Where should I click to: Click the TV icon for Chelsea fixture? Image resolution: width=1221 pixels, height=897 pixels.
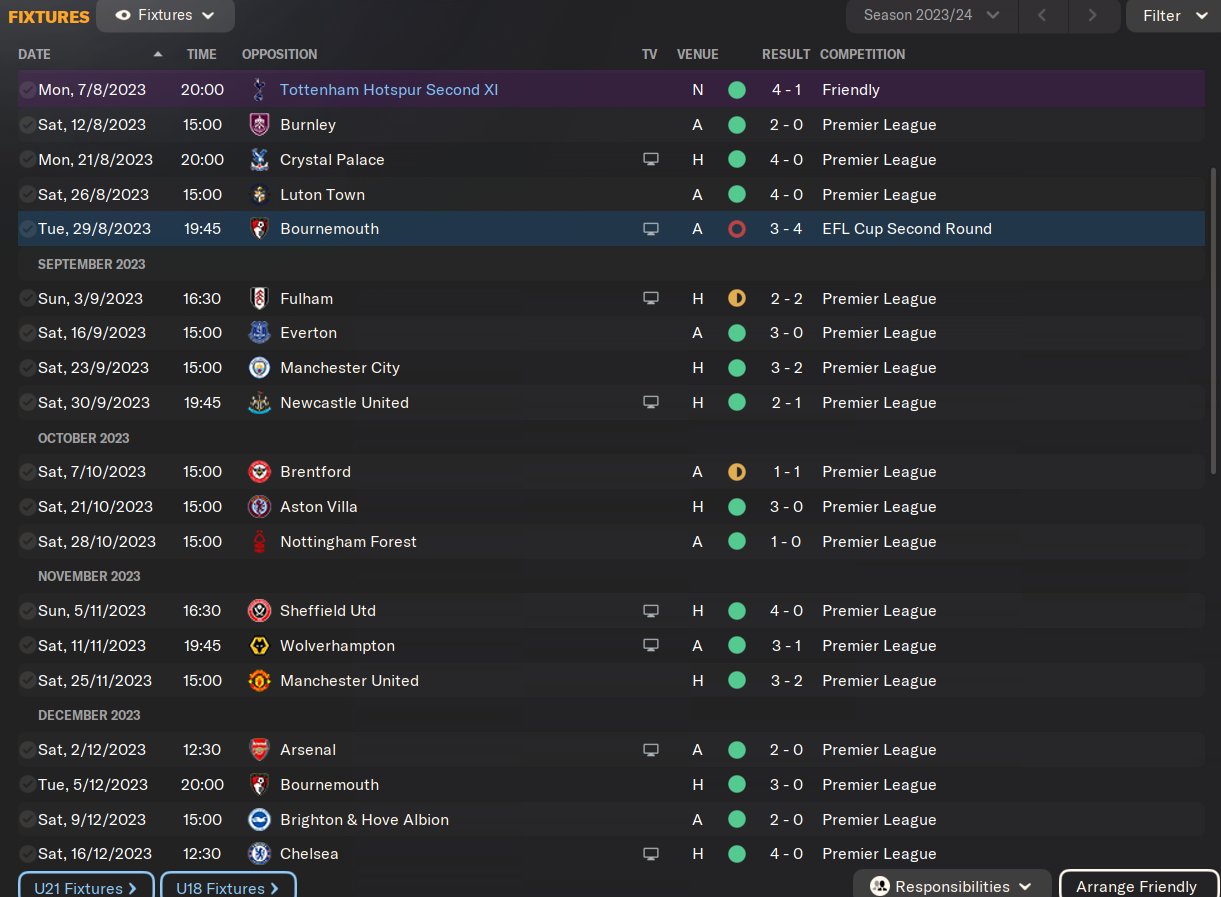point(651,854)
